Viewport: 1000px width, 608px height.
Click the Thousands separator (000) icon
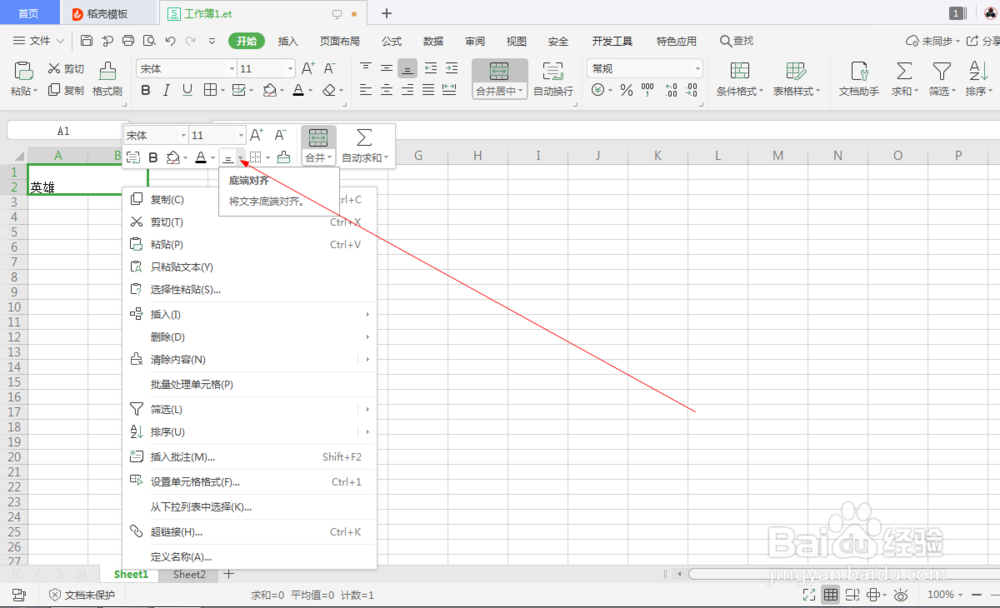[x=647, y=90]
